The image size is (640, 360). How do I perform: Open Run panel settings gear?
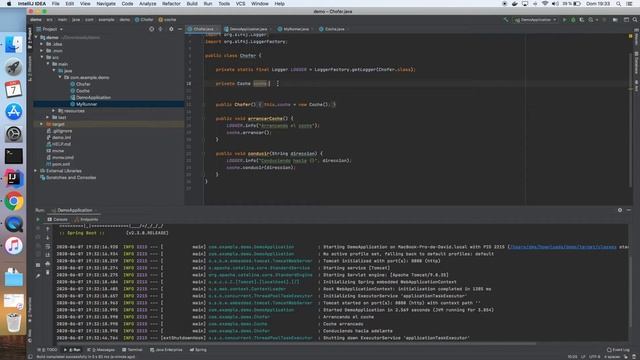(x=620, y=210)
